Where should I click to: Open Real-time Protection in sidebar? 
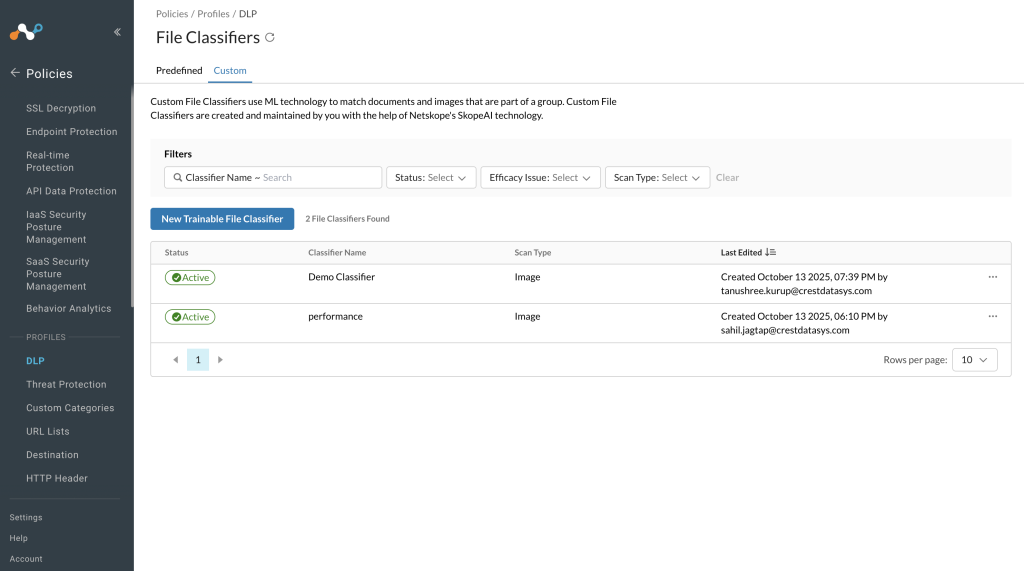tap(50, 161)
